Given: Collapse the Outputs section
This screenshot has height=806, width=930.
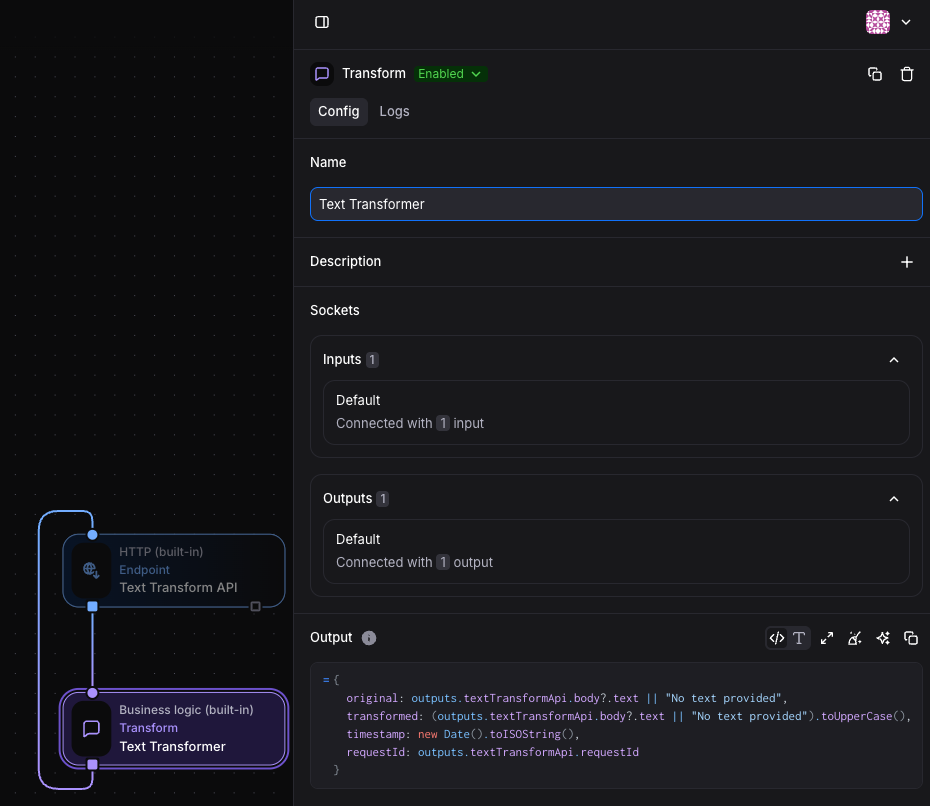Looking at the screenshot, I should [894, 498].
